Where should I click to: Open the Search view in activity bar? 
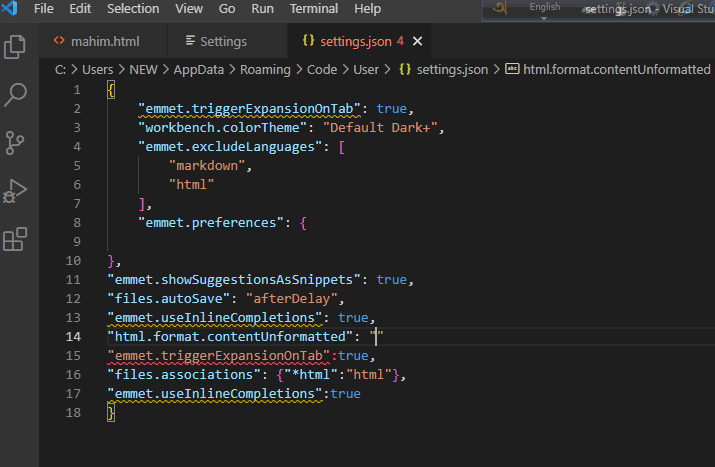(x=15, y=95)
